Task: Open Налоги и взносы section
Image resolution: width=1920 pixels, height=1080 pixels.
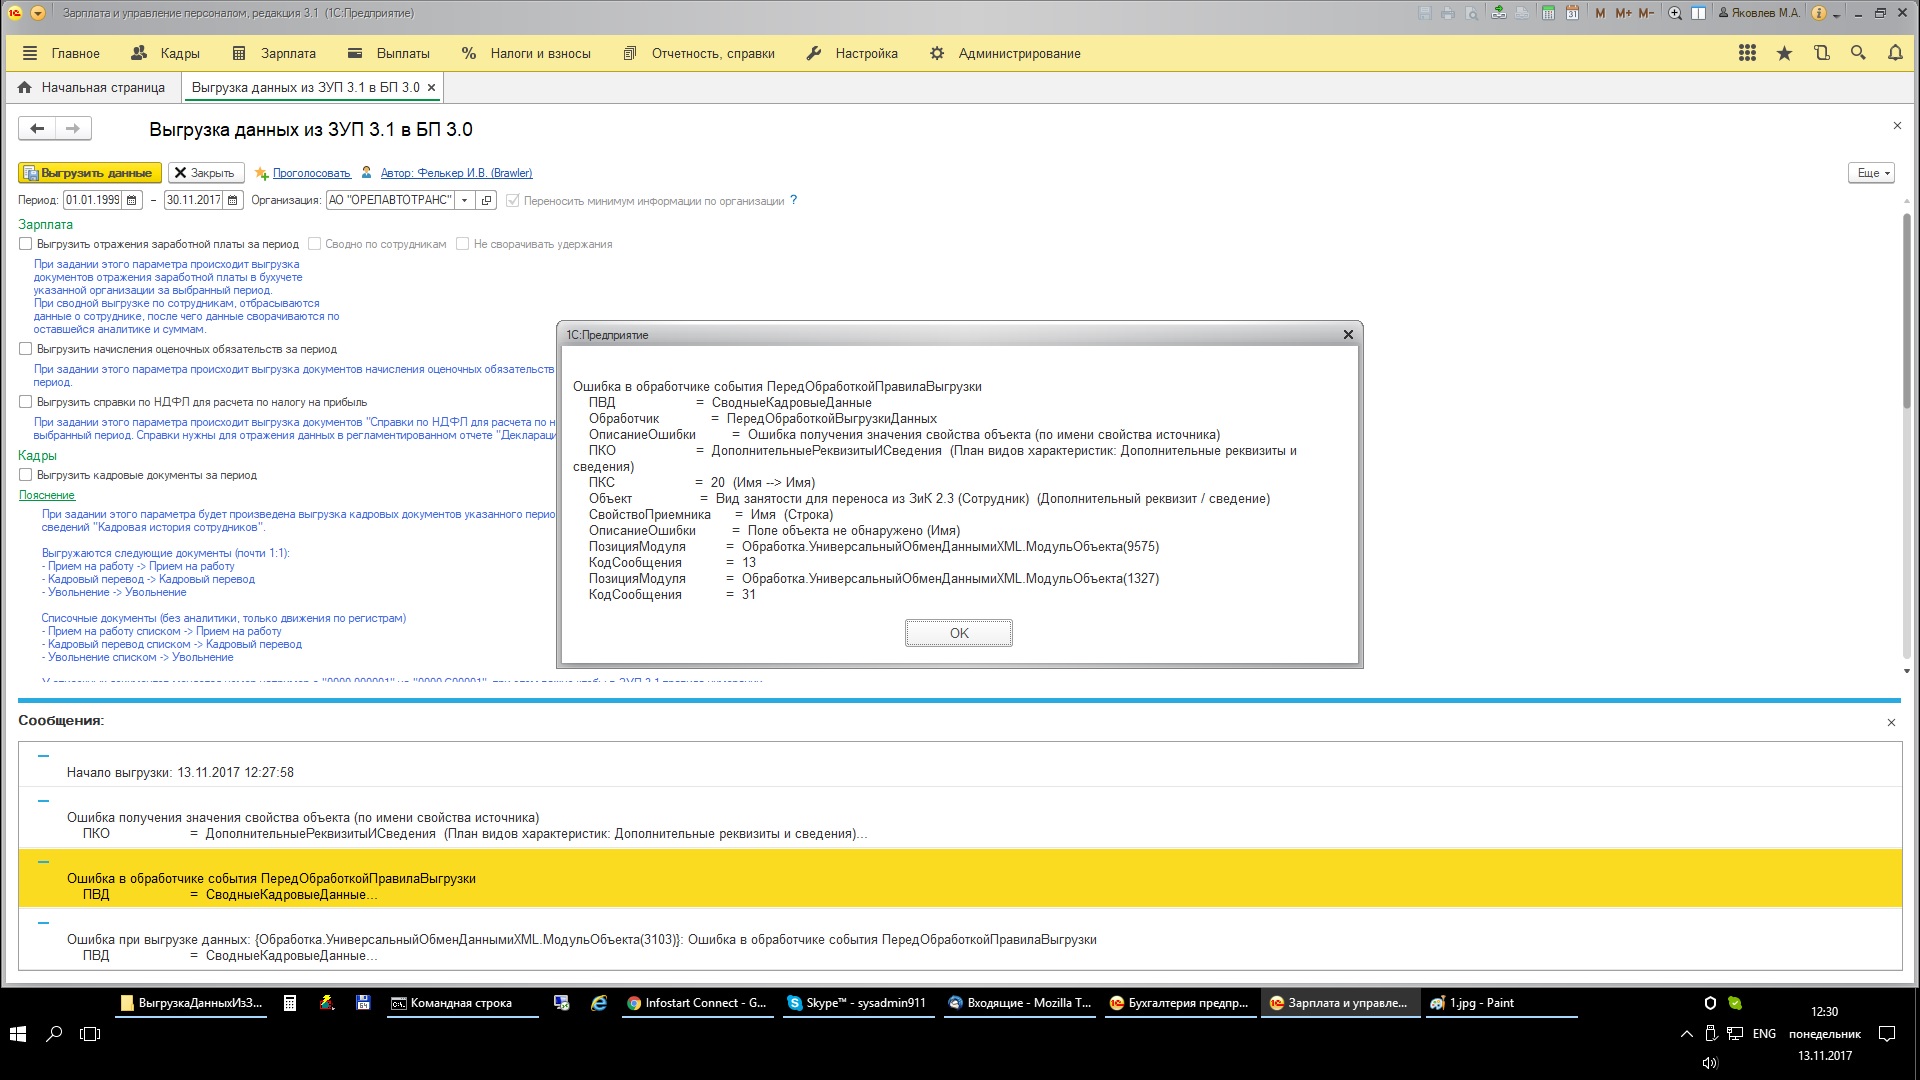Action: [x=526, y=53]
